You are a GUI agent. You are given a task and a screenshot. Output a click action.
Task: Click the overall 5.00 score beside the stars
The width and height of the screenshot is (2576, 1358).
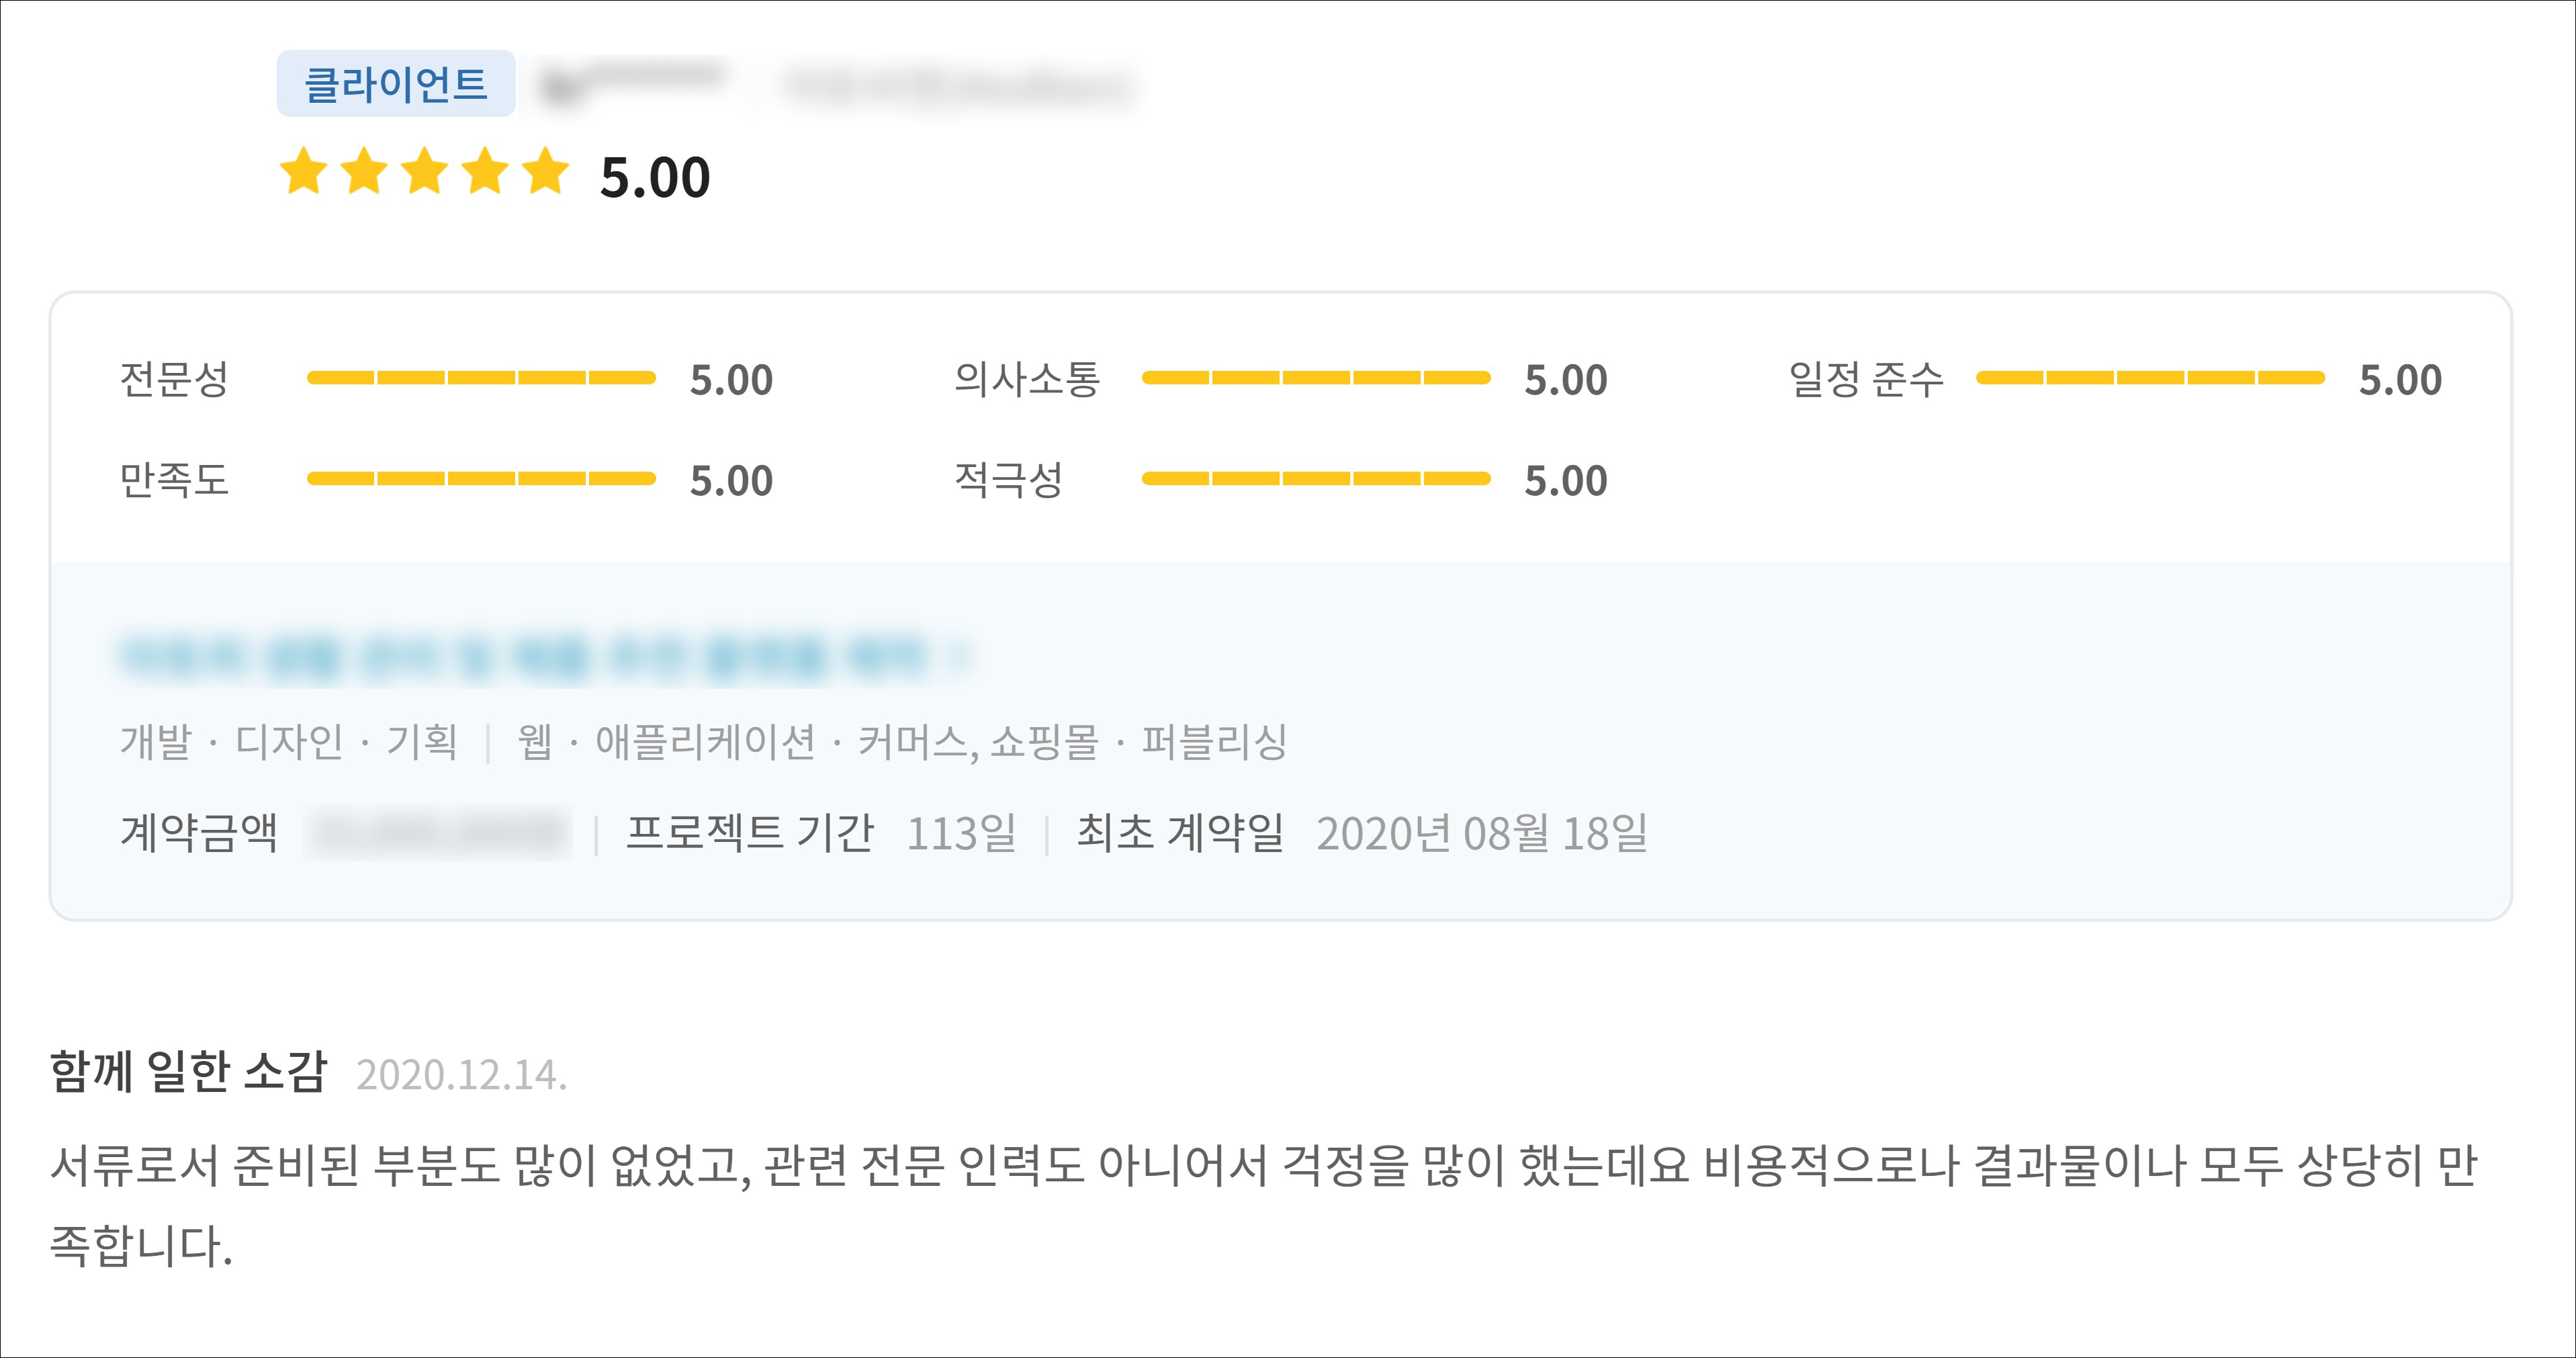pos(655,178)
